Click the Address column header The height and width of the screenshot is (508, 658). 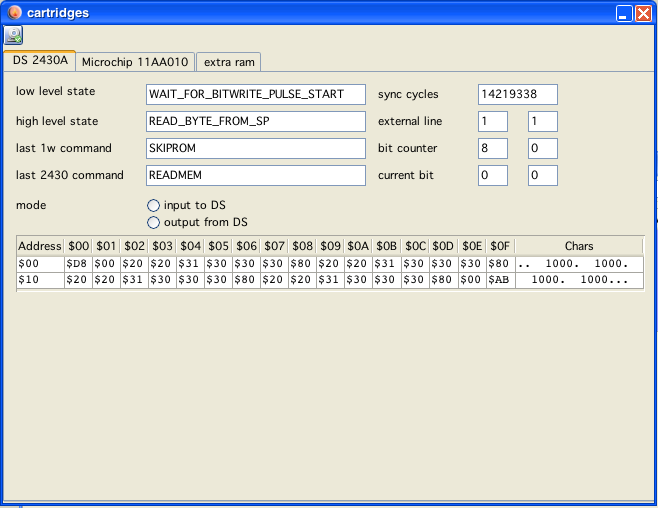pos(40,246)
